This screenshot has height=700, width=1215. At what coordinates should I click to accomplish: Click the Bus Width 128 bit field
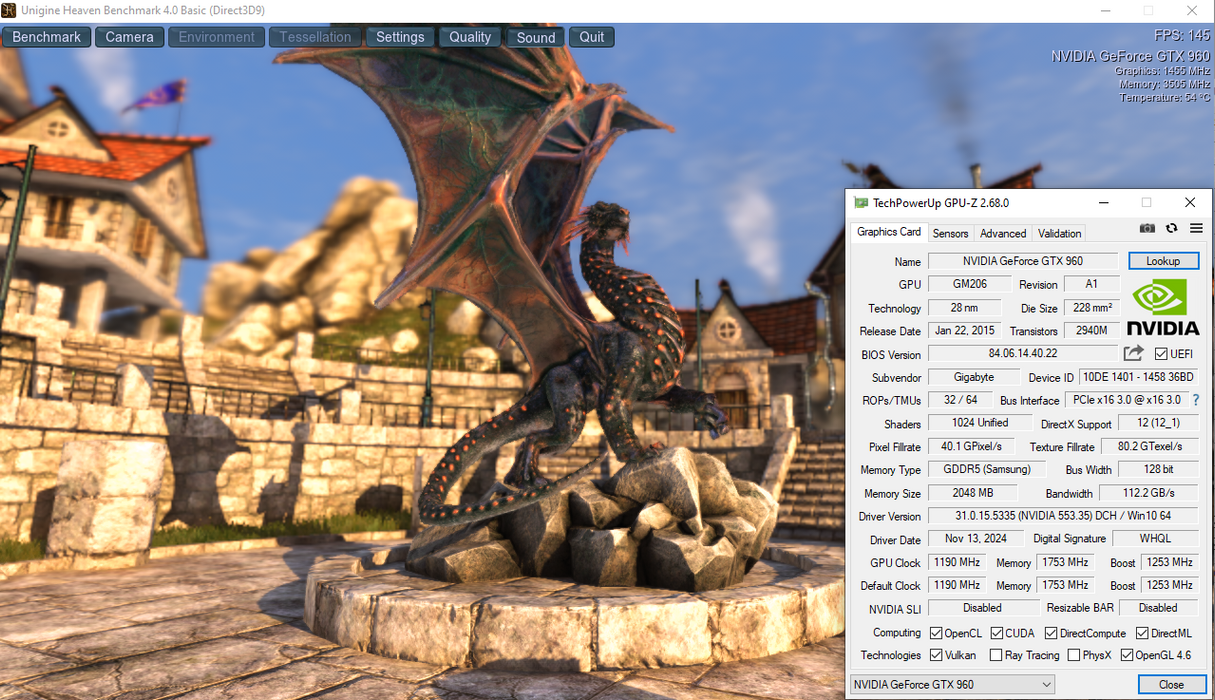[1158, 469]
